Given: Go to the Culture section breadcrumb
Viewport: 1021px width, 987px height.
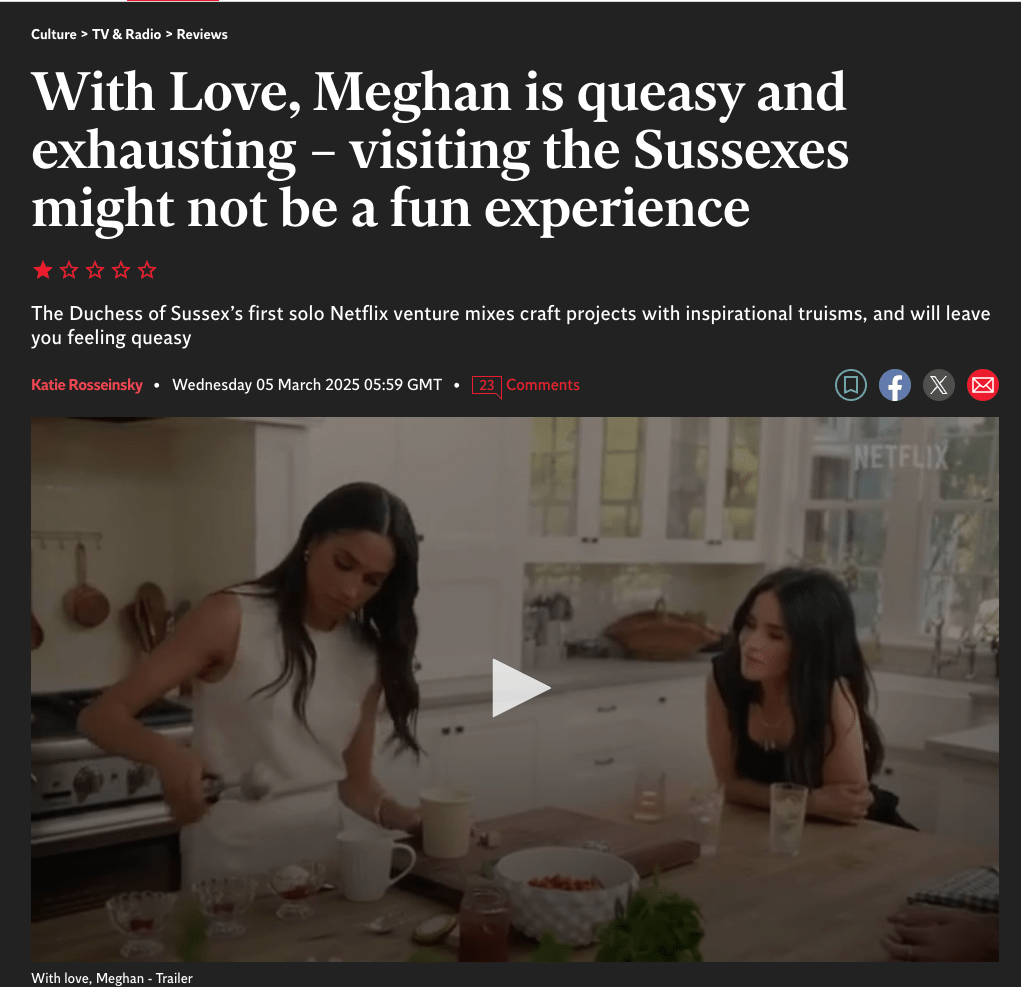Looking at the screenshot, I should pyautogui.click(x=53, y=35).
